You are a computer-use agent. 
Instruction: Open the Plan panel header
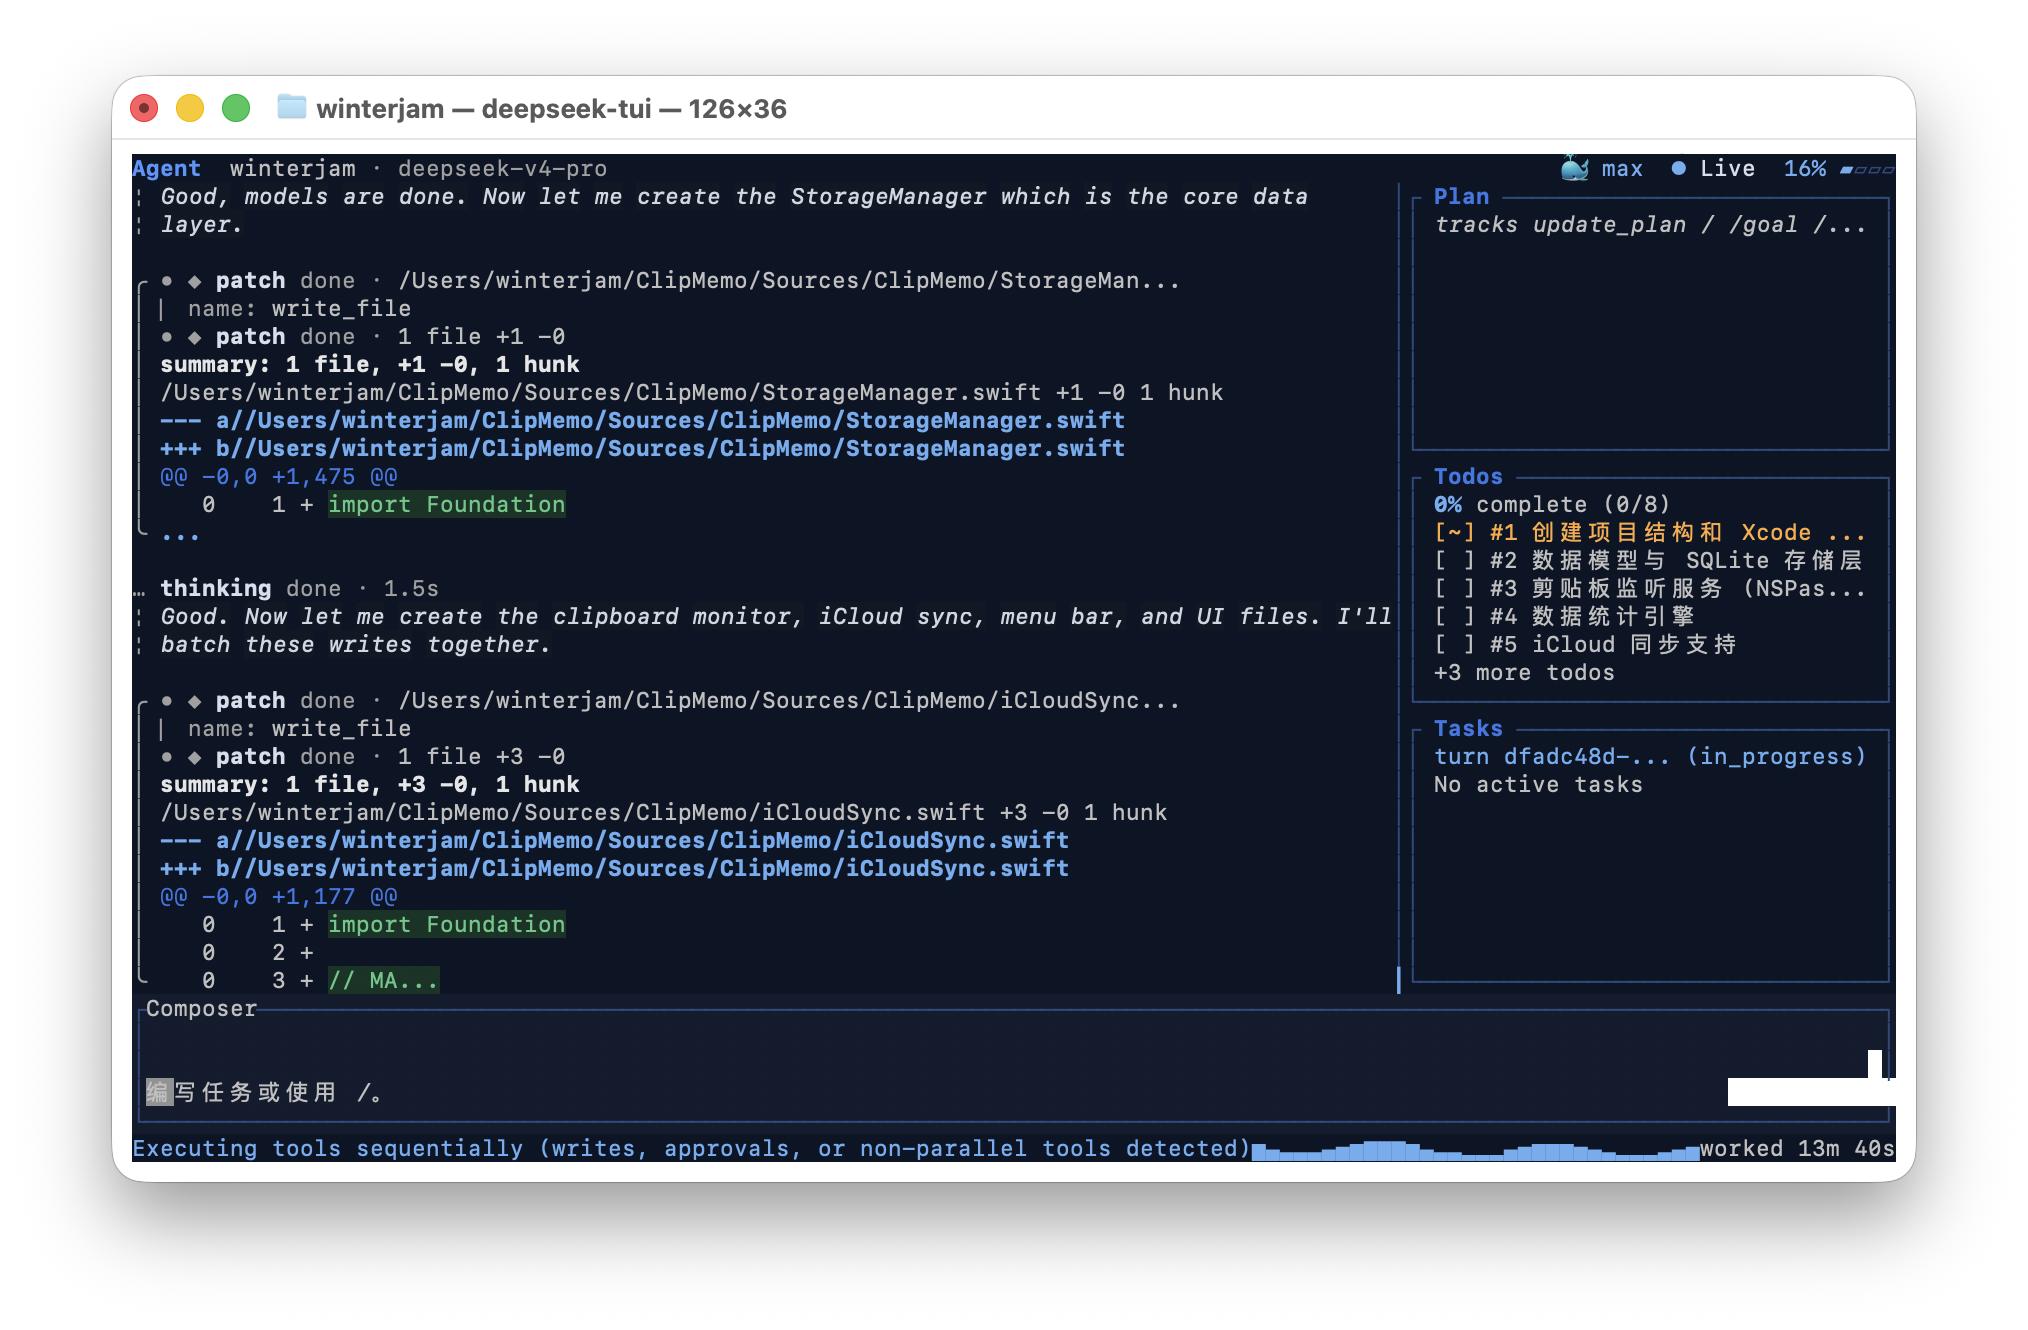1461,197
